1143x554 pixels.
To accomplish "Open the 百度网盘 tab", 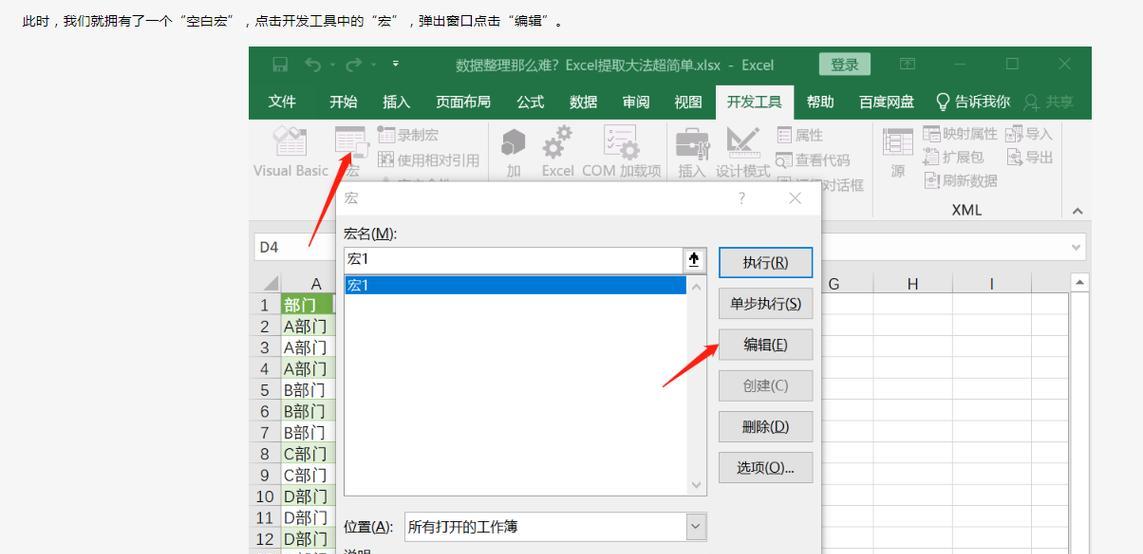I will 886,101.
